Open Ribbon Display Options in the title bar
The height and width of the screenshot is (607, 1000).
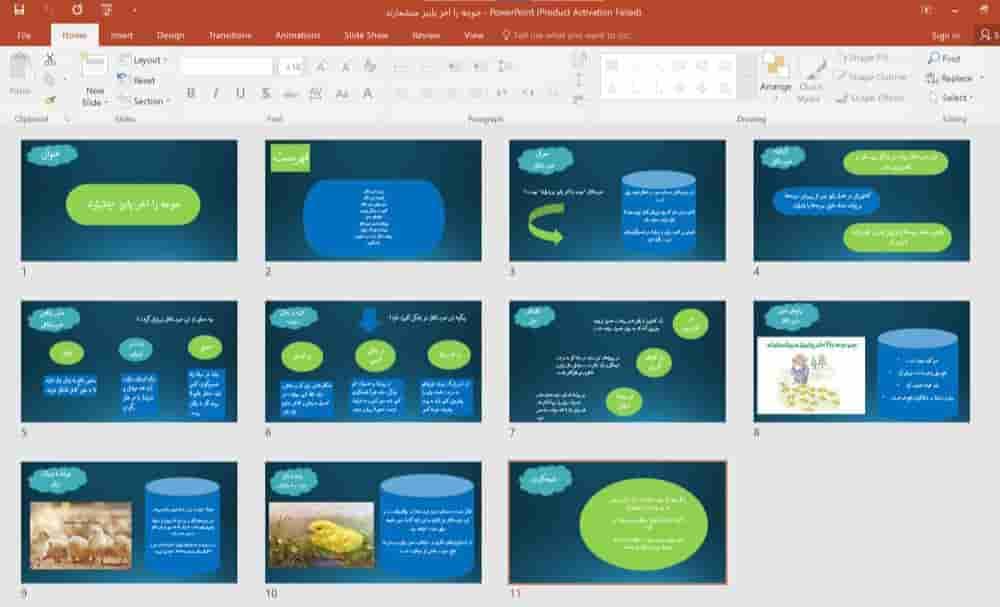(x=925, y=10)
